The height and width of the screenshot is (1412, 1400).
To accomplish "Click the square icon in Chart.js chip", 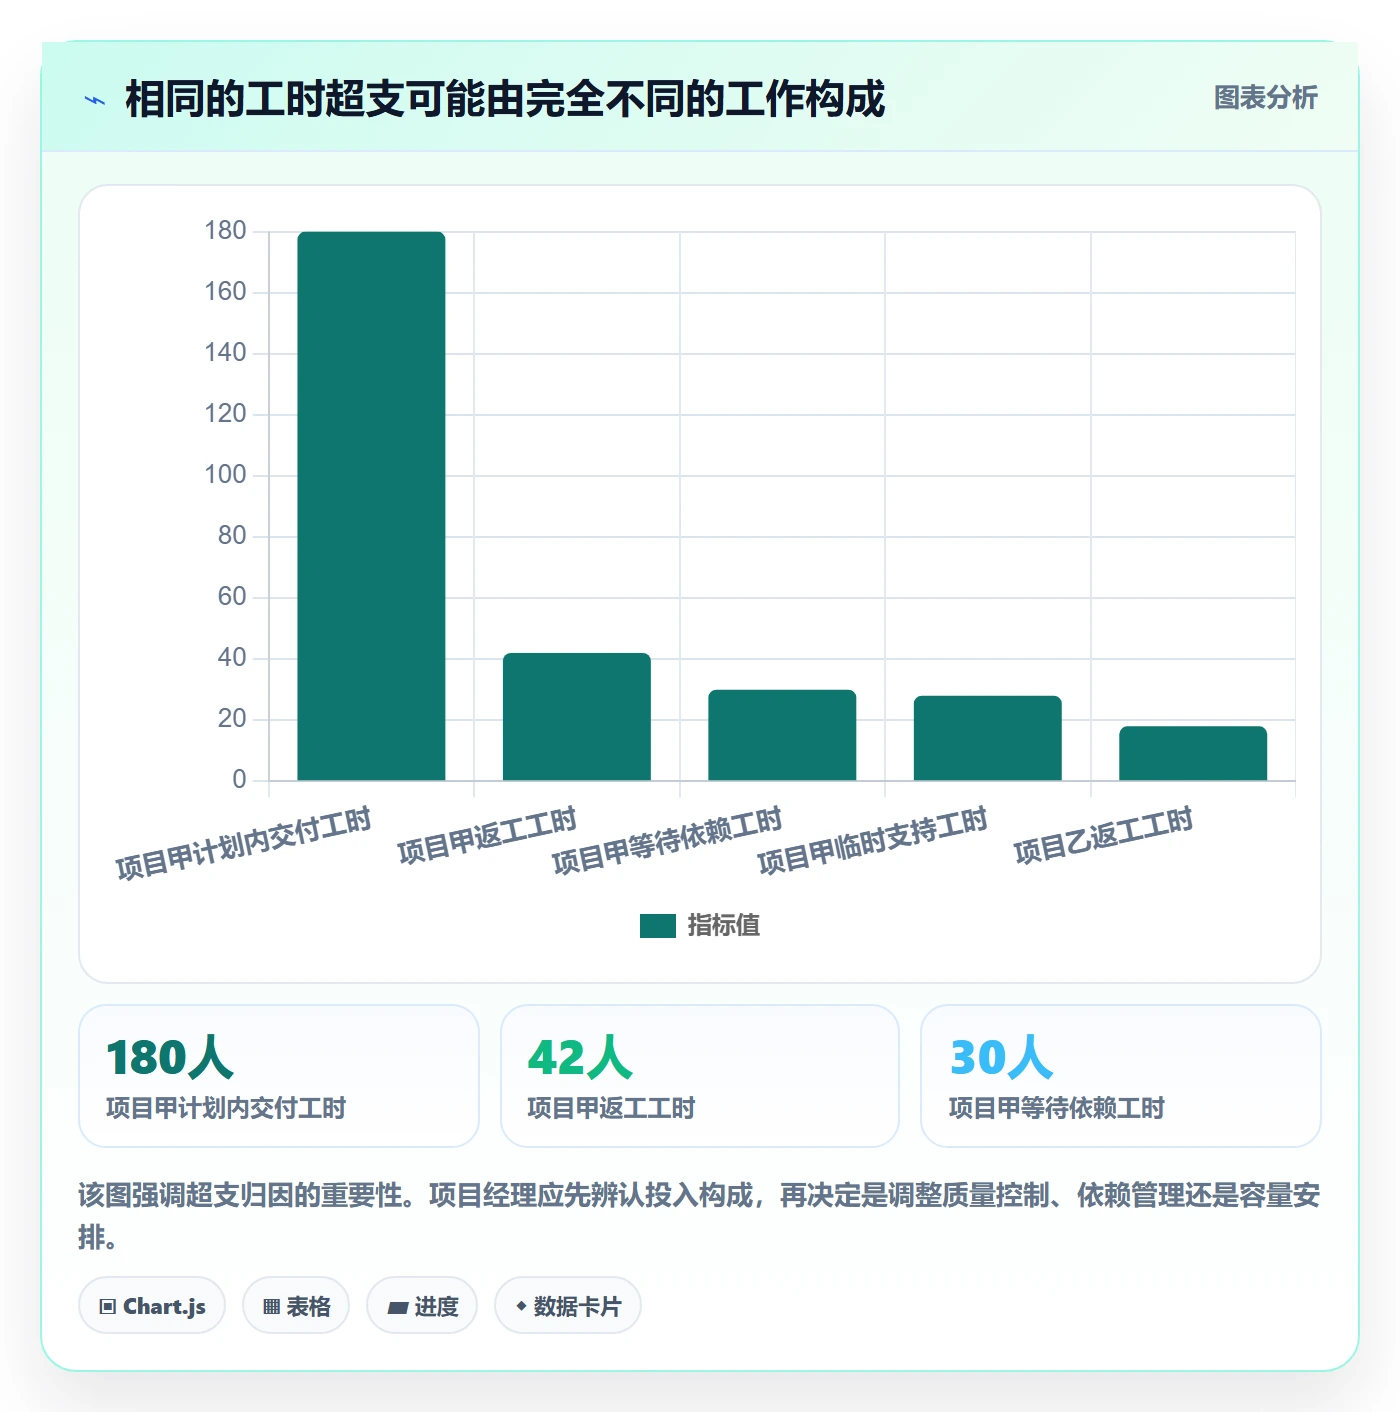I will 108,1307.
